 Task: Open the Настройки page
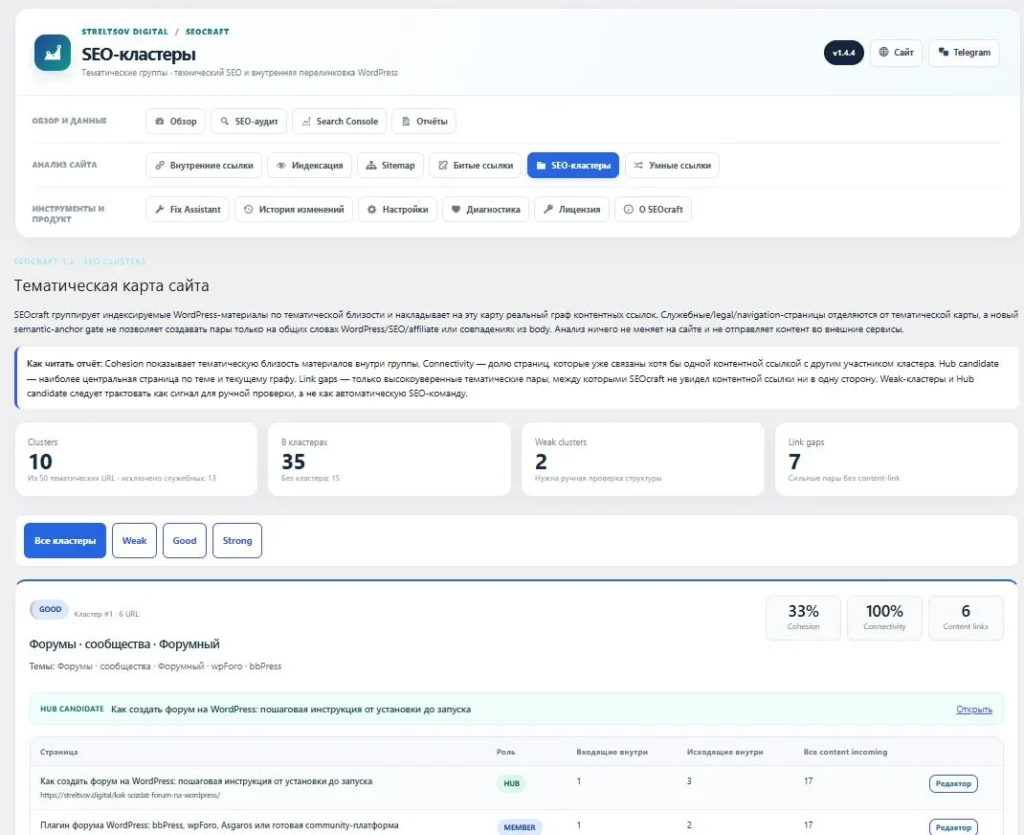pyautogui.click(x=397, y=209)
